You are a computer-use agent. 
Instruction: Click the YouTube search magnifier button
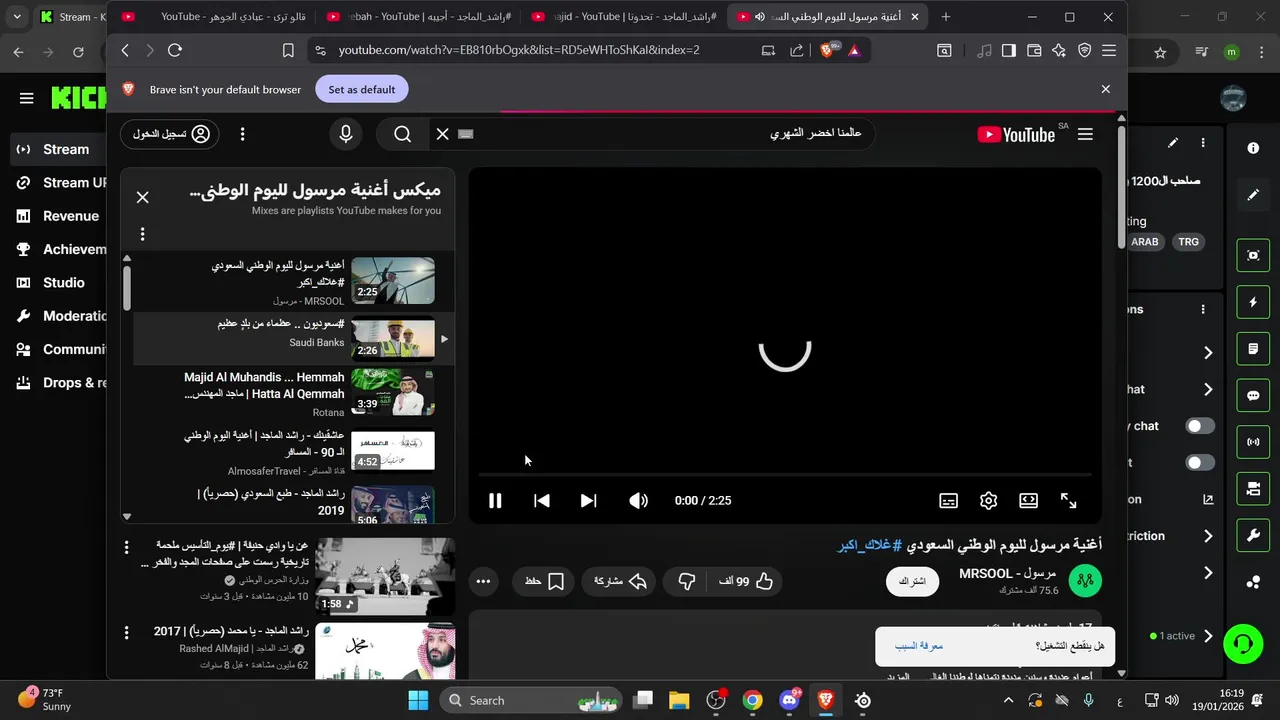[402, 134]
